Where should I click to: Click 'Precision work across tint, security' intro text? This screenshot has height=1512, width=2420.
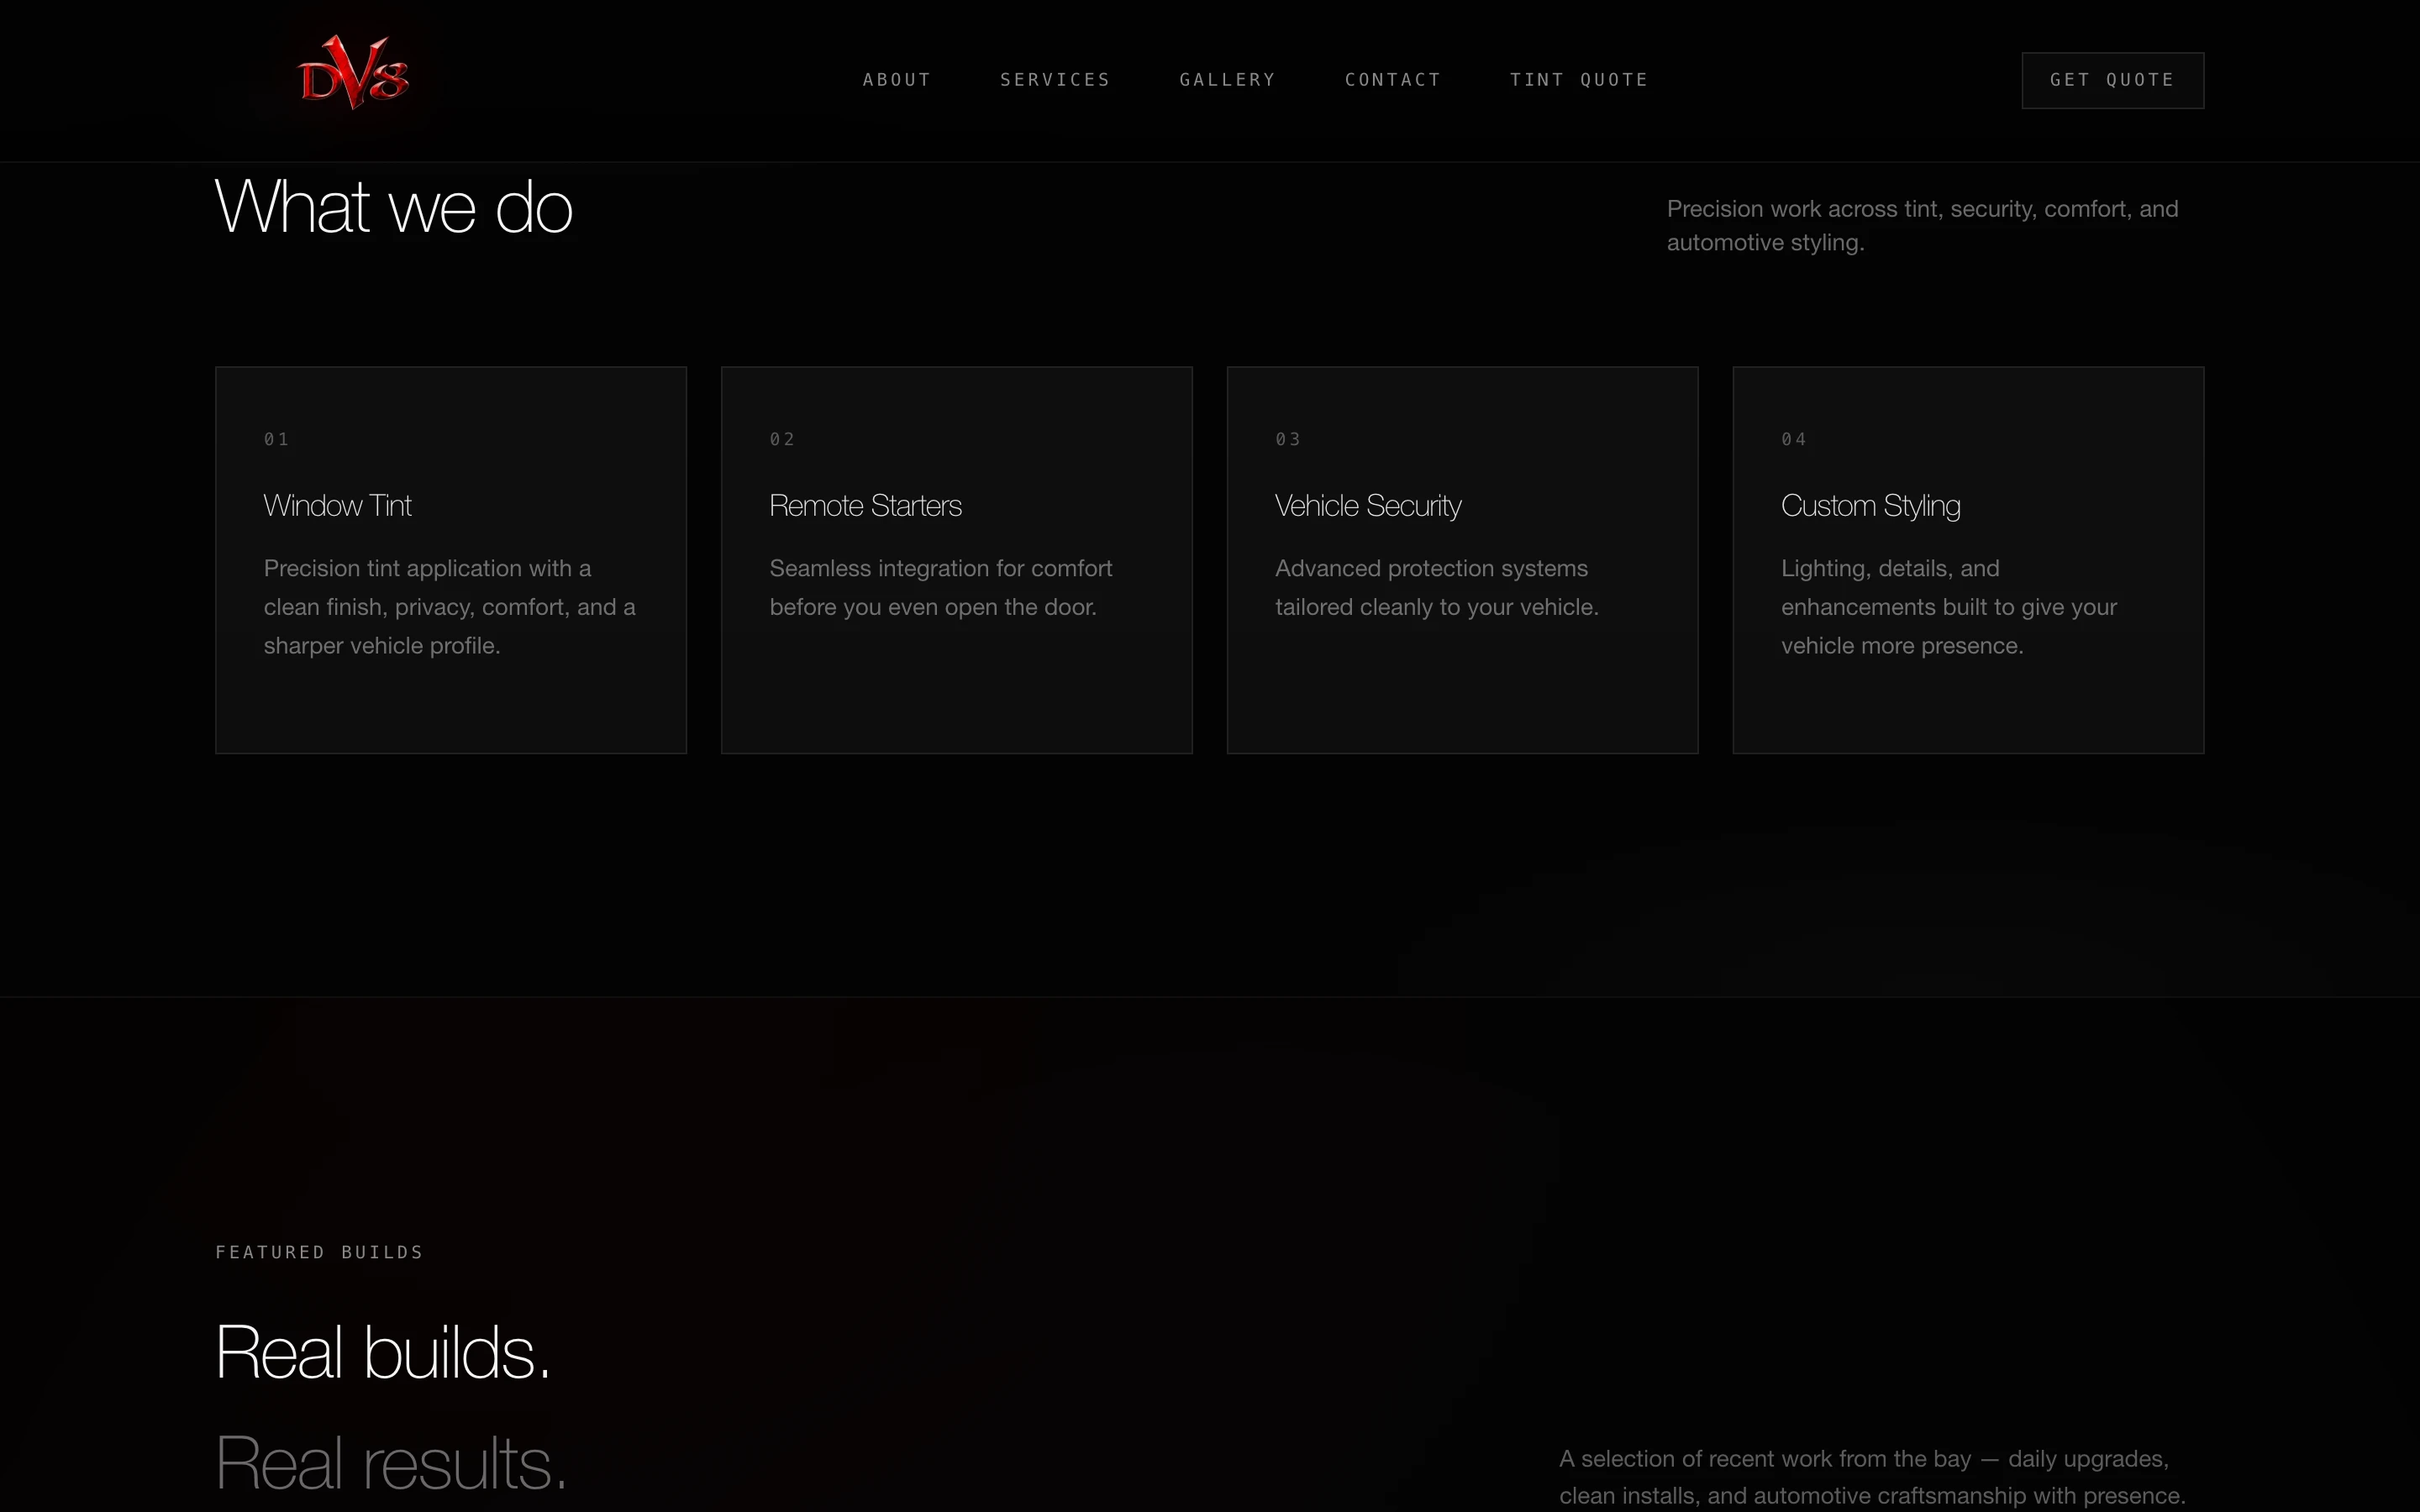(1922, 225)
